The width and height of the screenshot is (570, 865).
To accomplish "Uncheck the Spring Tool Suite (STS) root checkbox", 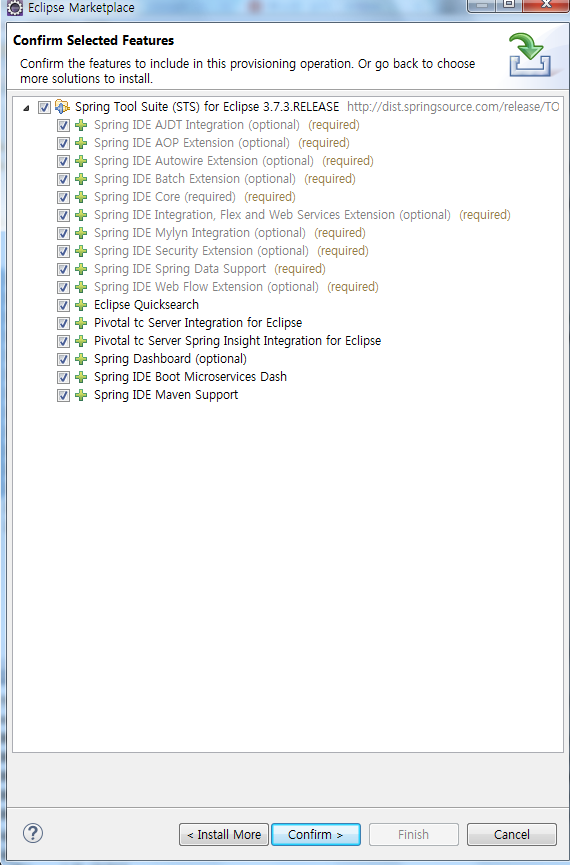I will [x=45, y=107].
